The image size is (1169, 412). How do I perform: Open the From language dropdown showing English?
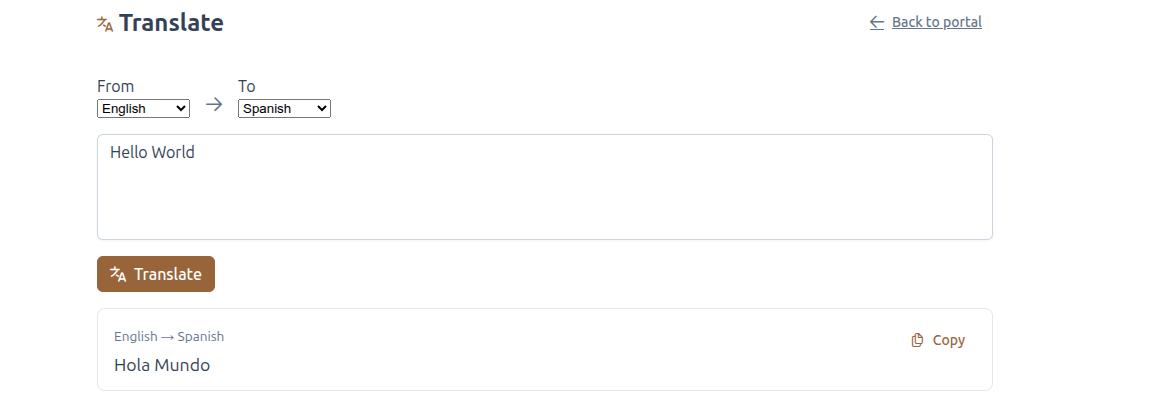click(143, 109)
